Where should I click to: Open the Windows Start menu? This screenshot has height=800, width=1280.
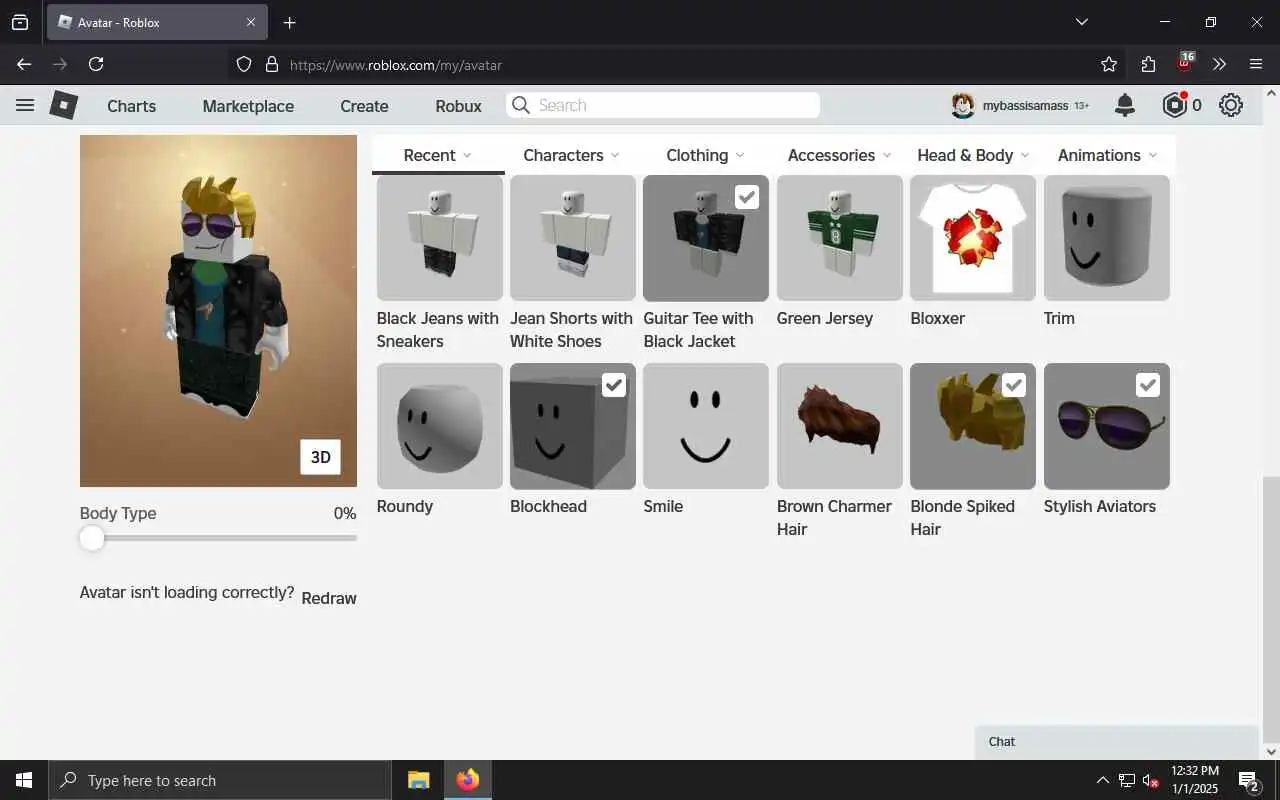pos(24,780)
